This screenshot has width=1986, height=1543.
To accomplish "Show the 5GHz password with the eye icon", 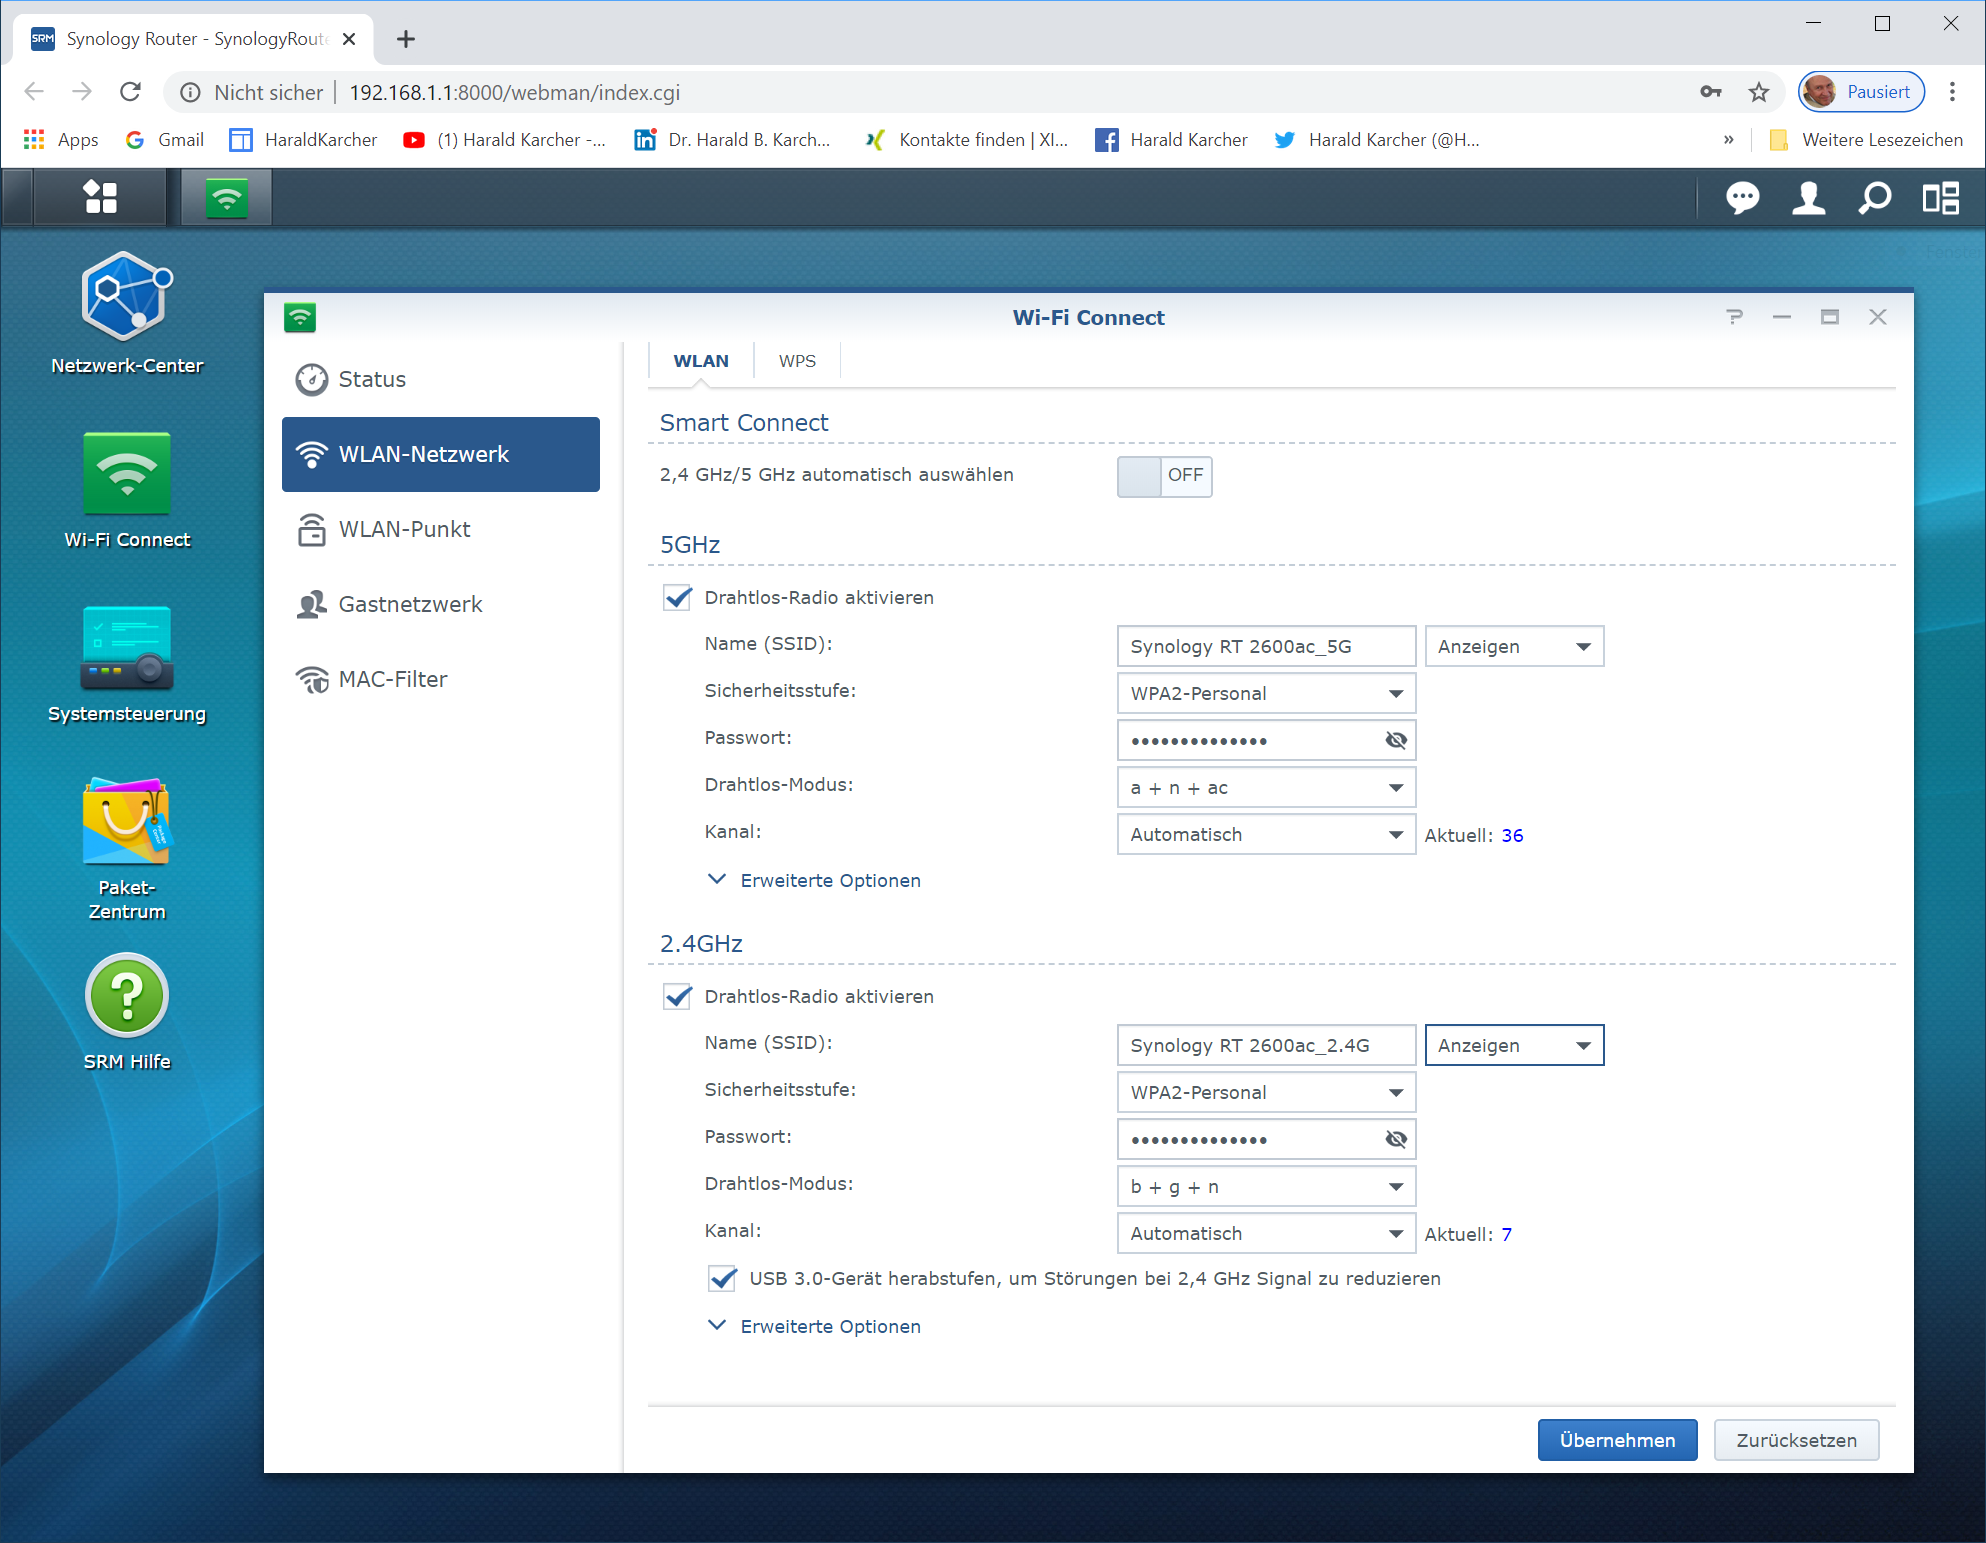I will click(1396, 741).
